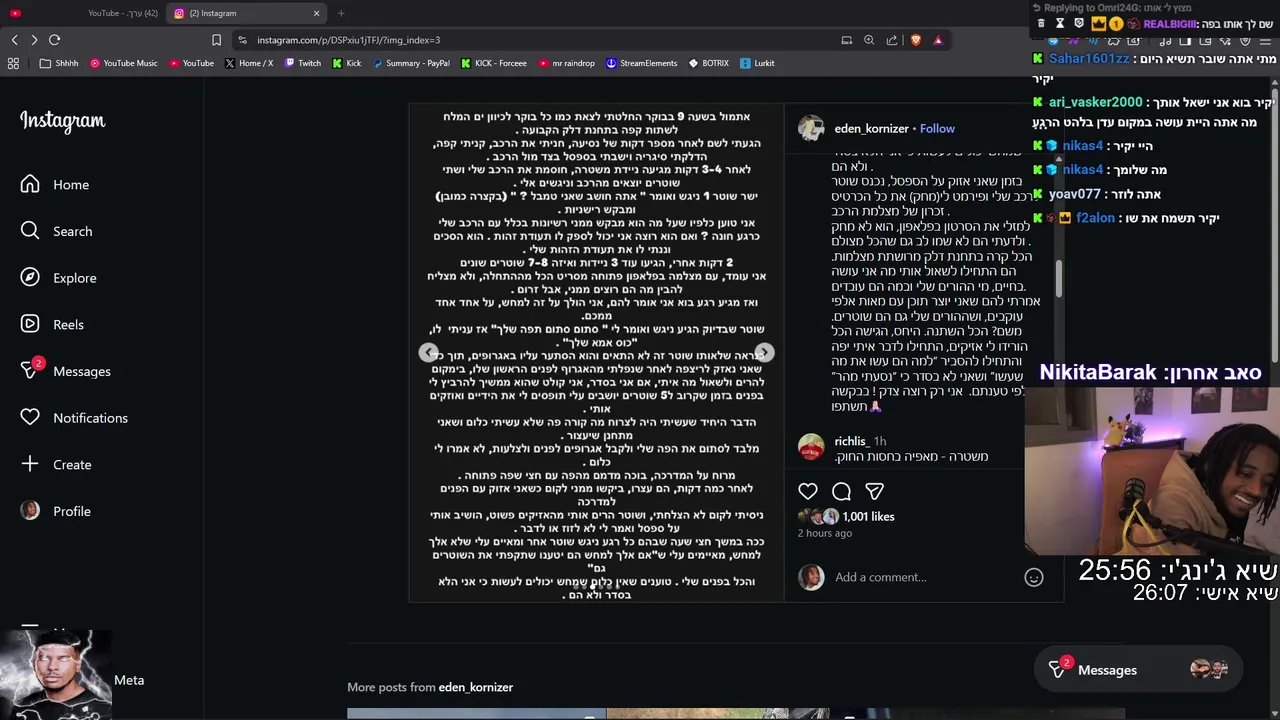Go to previous image in carousel
This screenshot has height=720, width=1280.
428,352
